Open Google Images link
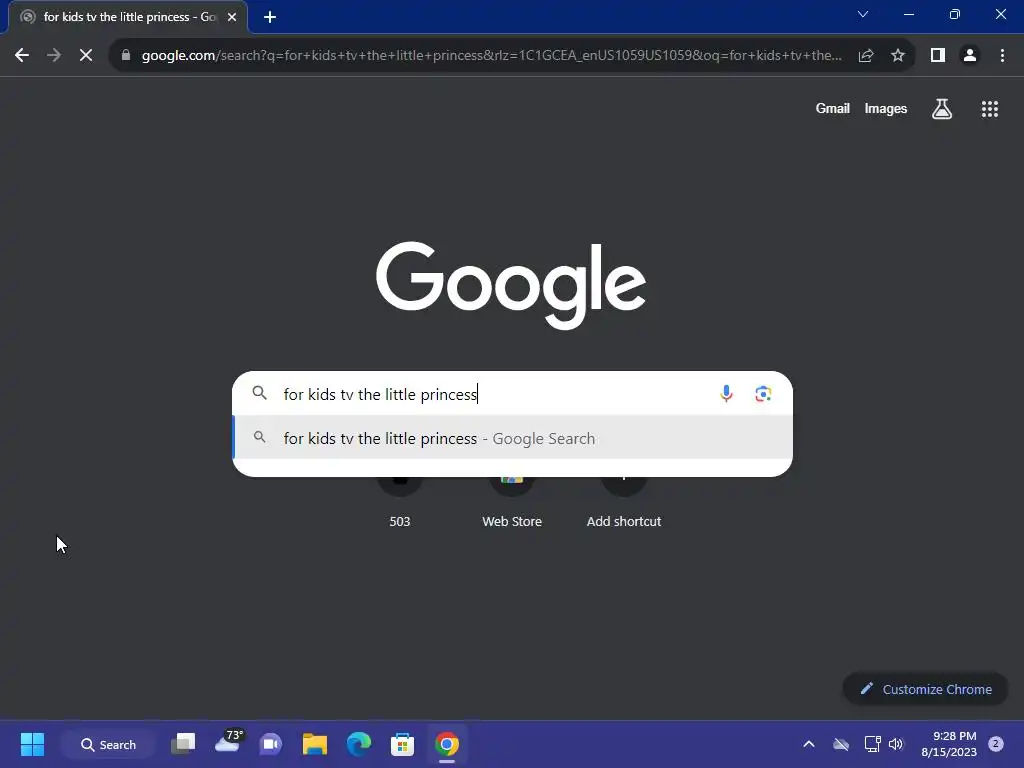 [886, 109]
